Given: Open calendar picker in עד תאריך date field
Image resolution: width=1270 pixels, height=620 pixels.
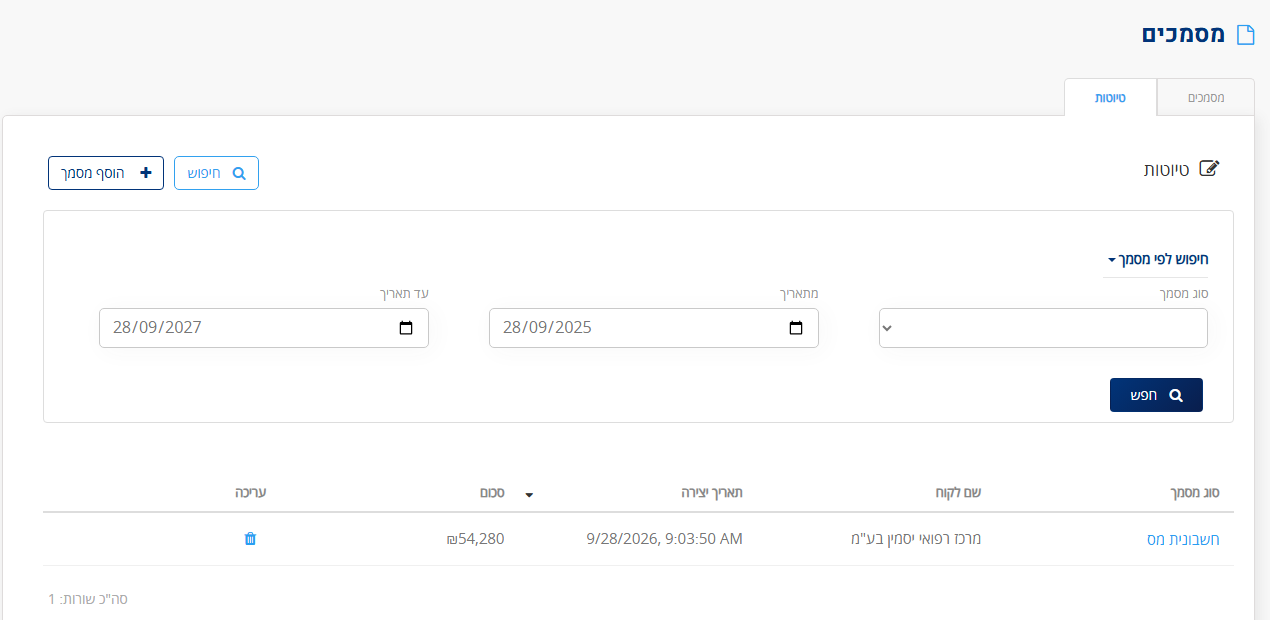Looking at the screenshot, I should pyautogui.click(x=406, y=328).
